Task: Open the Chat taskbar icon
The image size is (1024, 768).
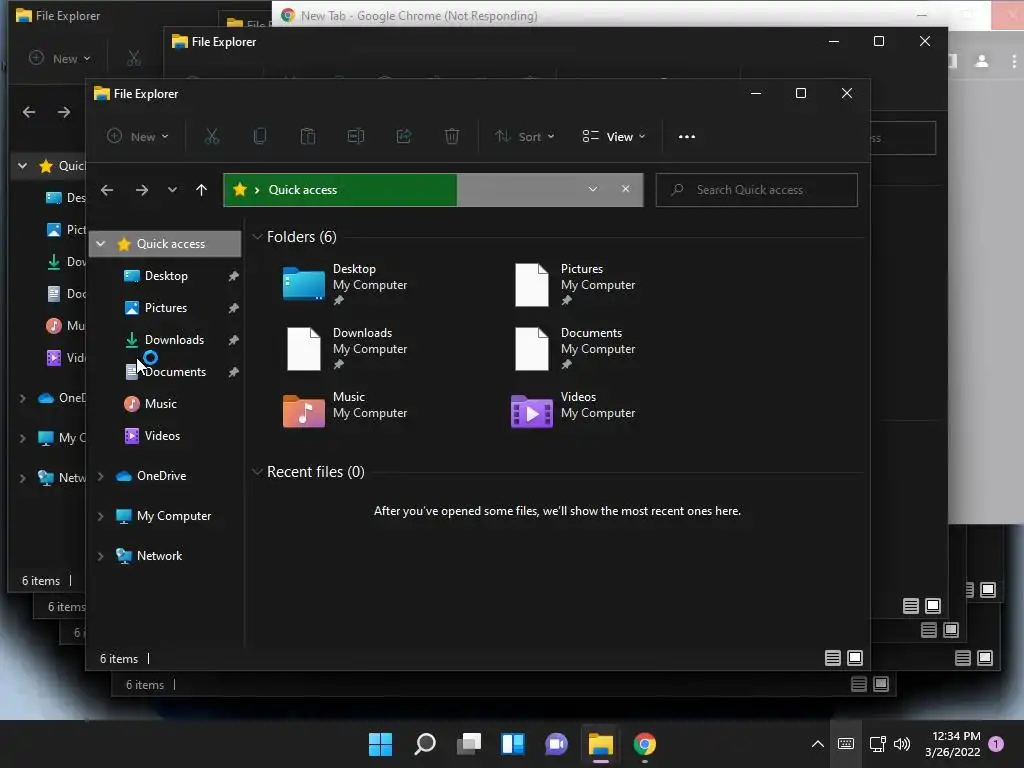Action: 556,744
